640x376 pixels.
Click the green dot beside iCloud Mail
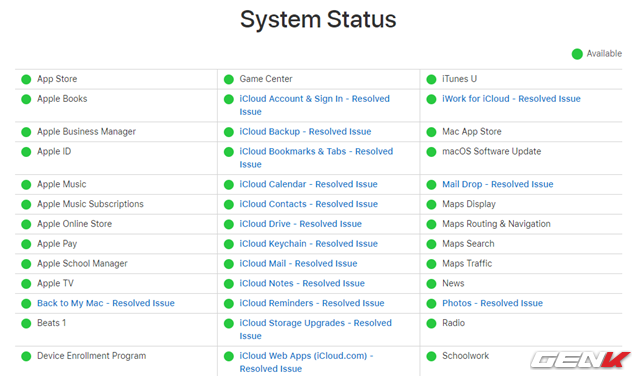pos(229,264)
